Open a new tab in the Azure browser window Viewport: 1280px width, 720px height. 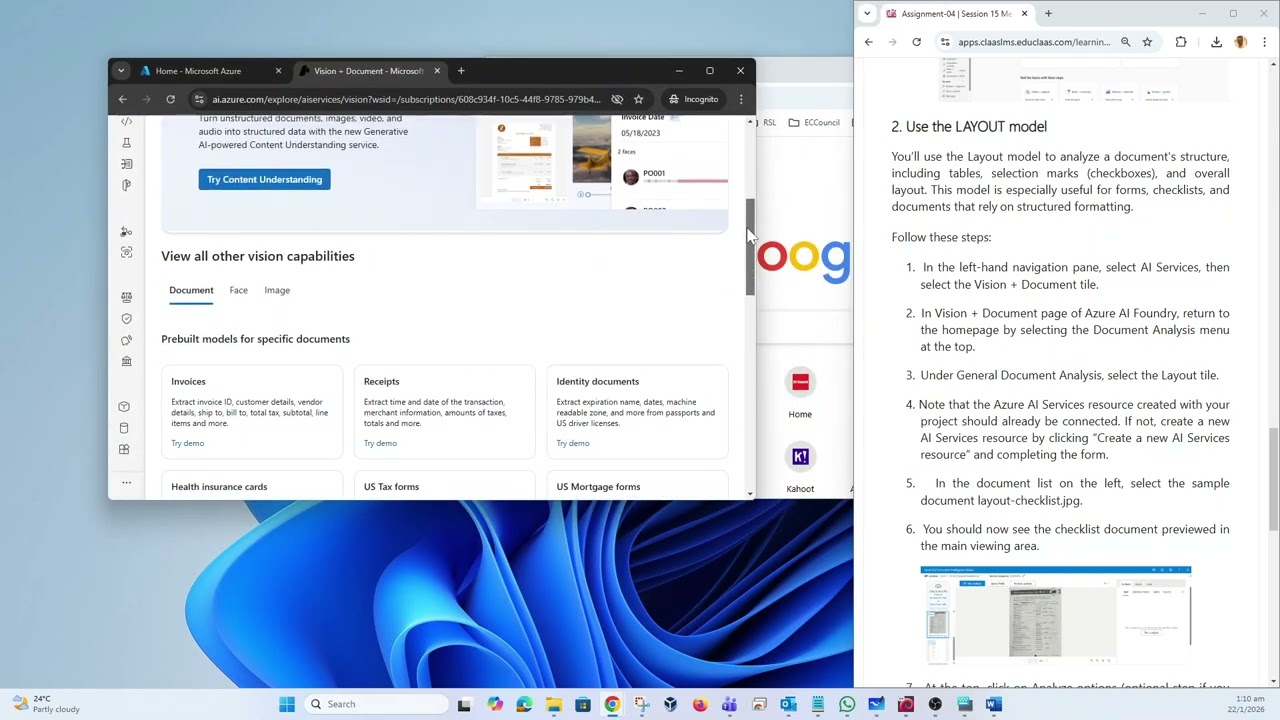coord(461,71)
